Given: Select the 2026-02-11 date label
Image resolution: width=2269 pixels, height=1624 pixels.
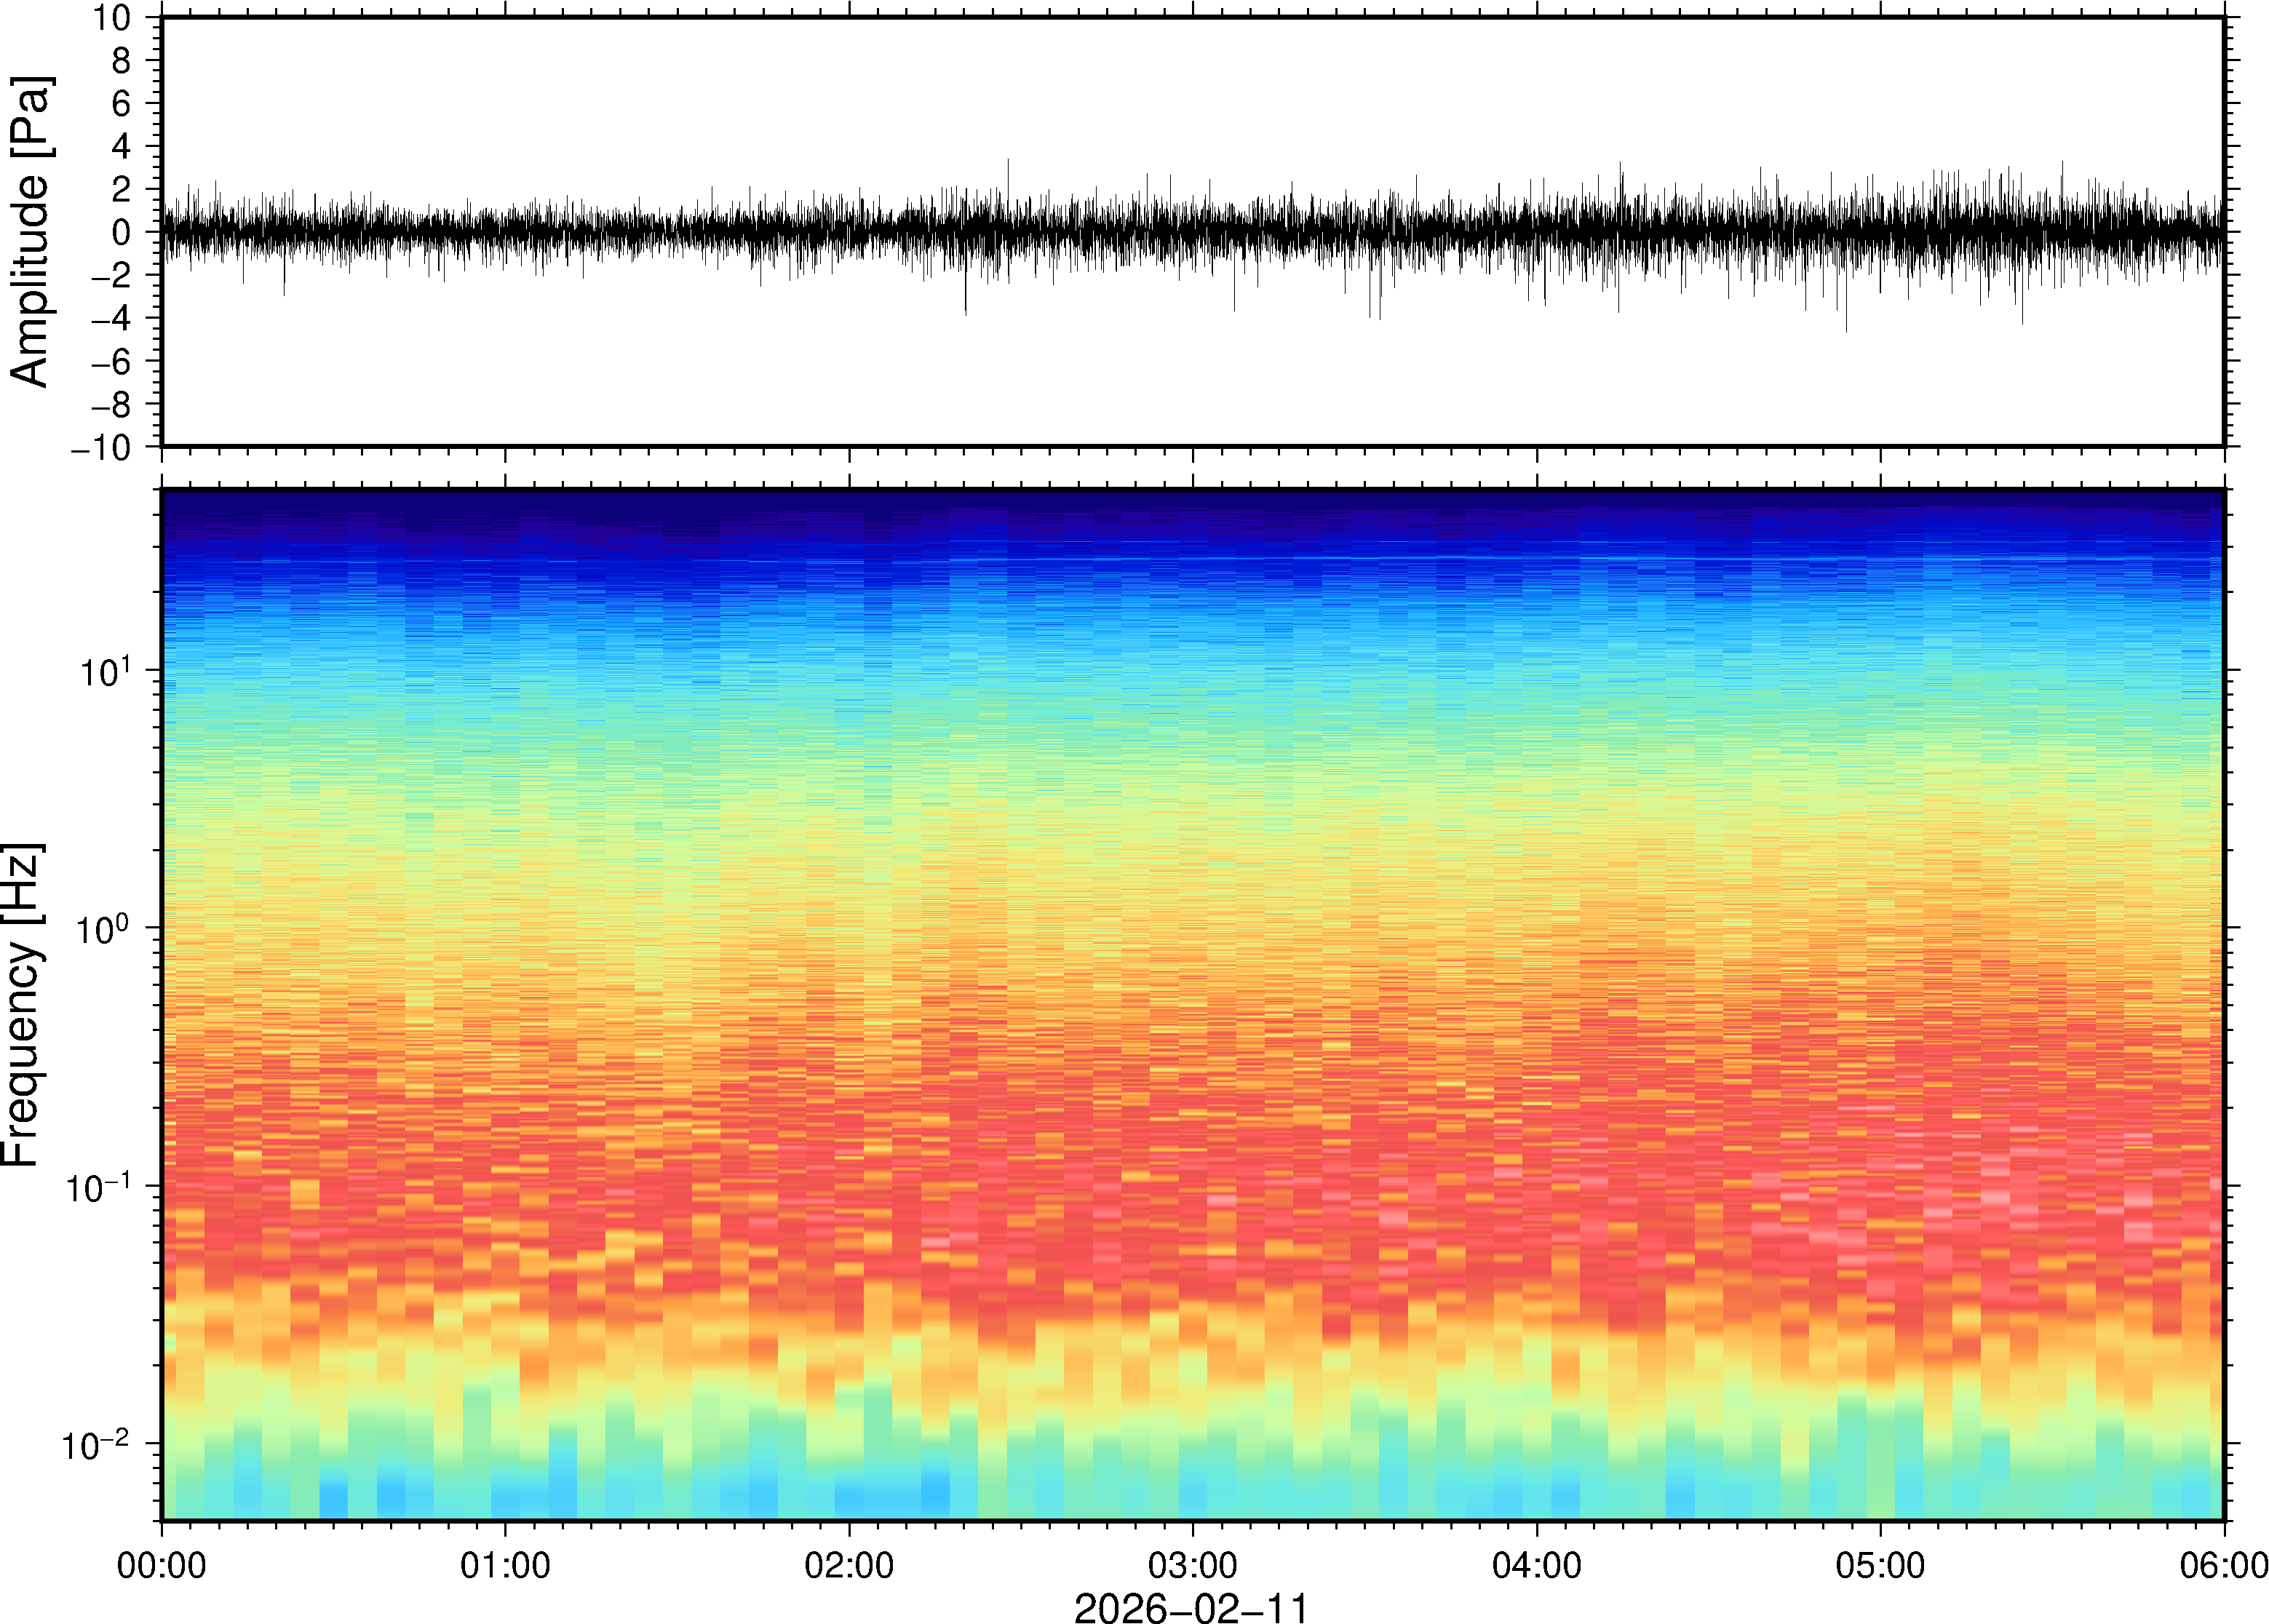Looking at the screenshot, I should (1191, 1607).
